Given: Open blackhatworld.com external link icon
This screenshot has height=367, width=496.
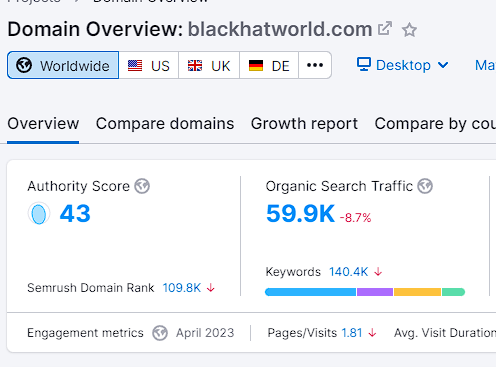Looking at the screenshot, I should click(385, 29).
